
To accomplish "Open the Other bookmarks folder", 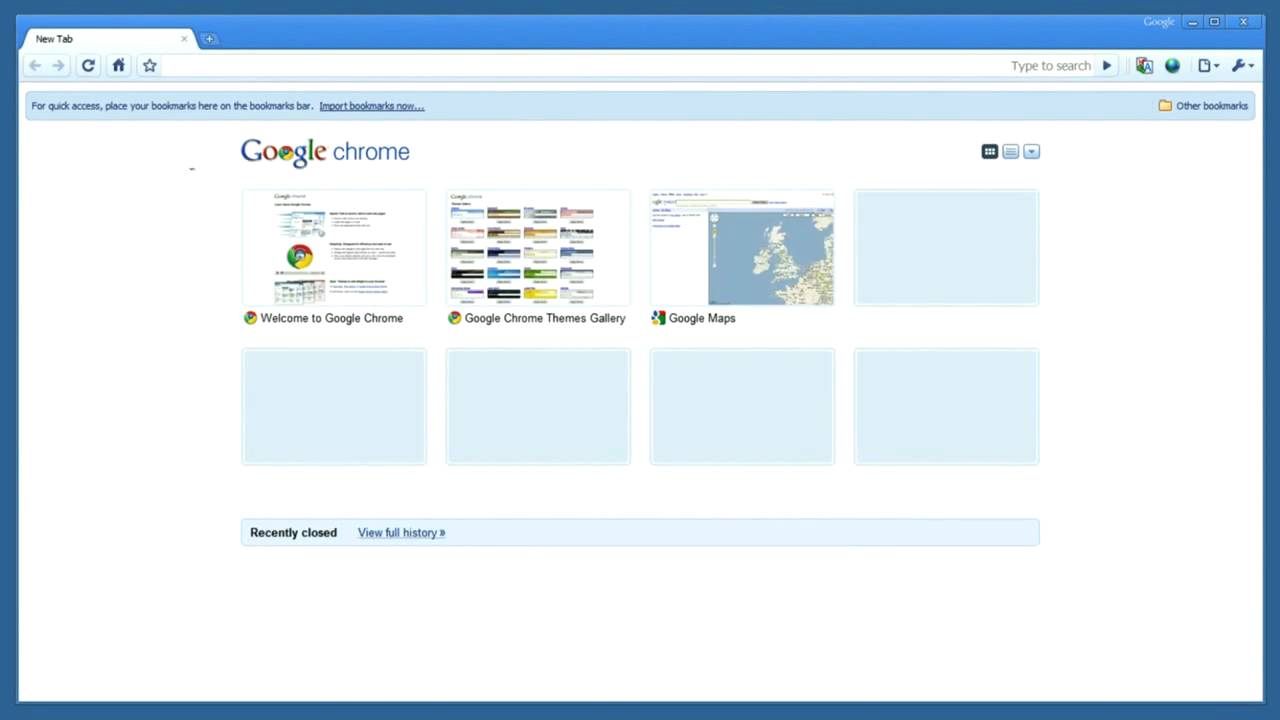I will [x=1203, y=106].
